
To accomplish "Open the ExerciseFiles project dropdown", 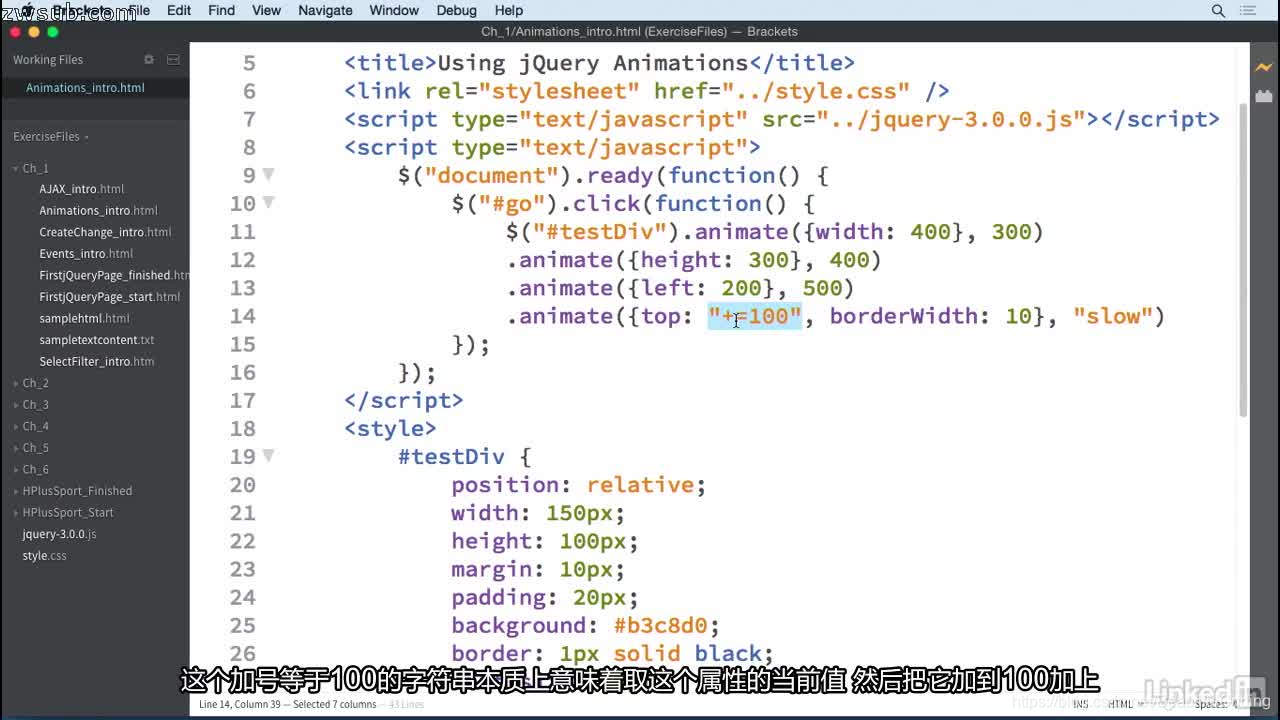I will 51,137.
